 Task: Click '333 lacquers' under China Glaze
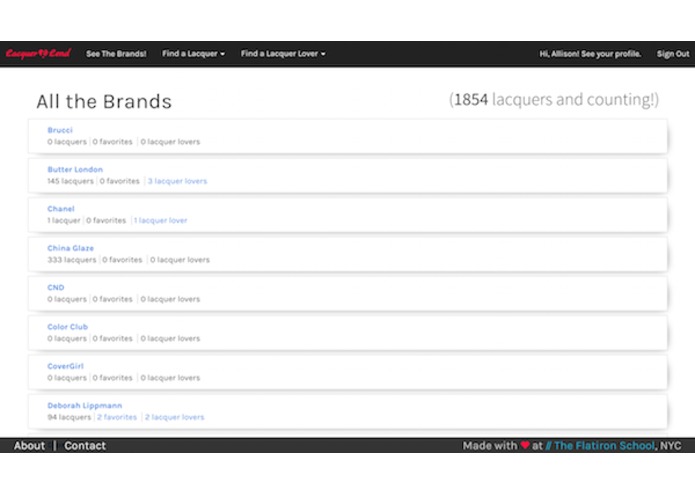(x=72, y=260)
